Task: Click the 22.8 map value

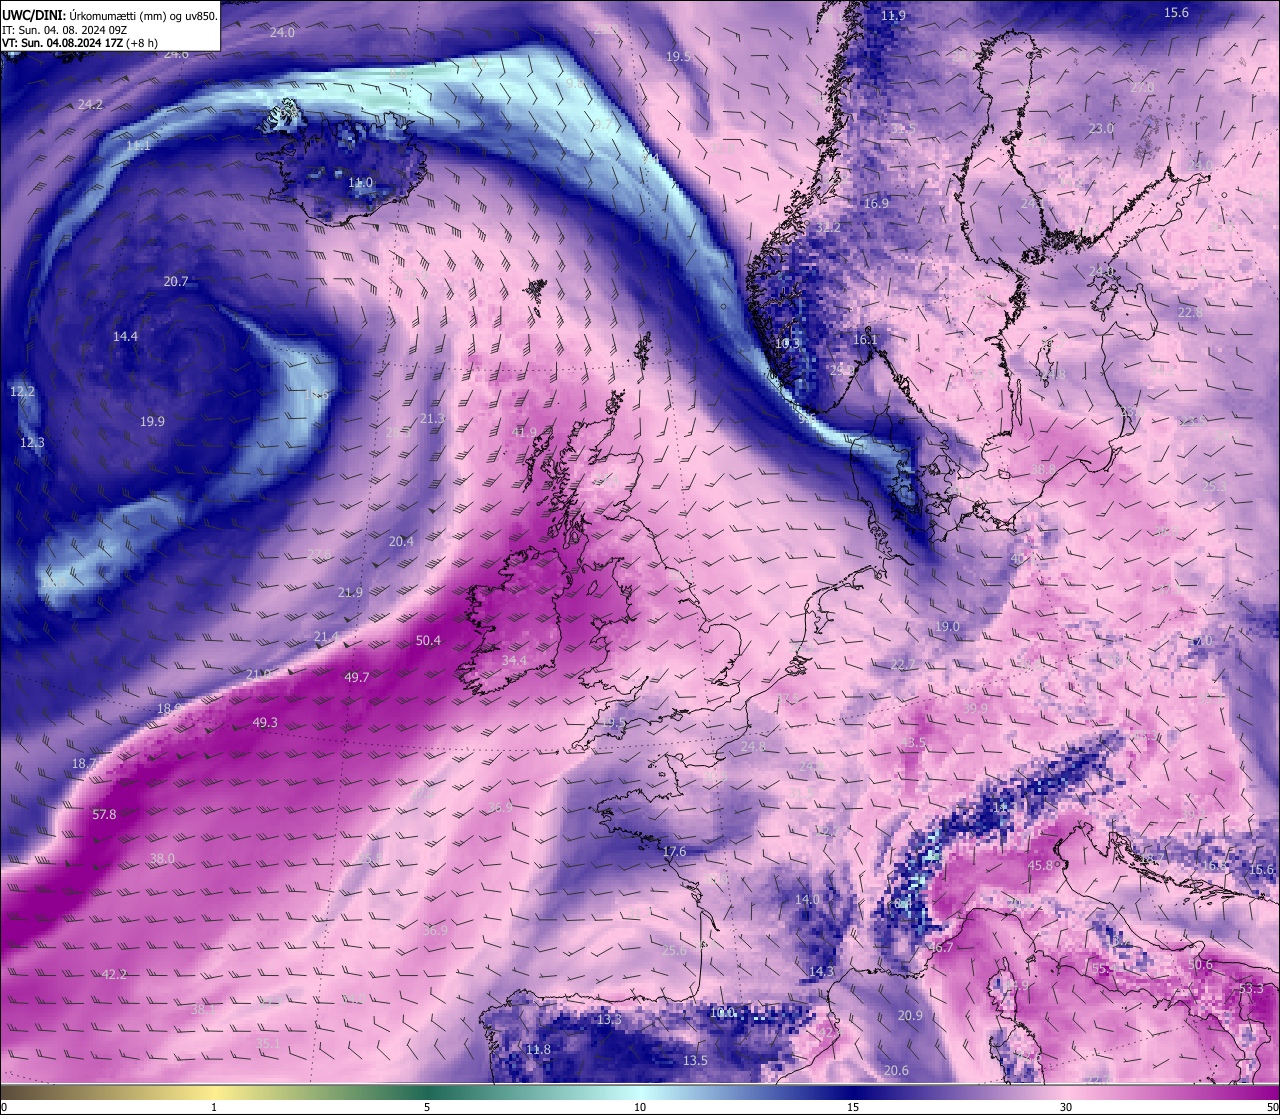Action: (1190, 313)
